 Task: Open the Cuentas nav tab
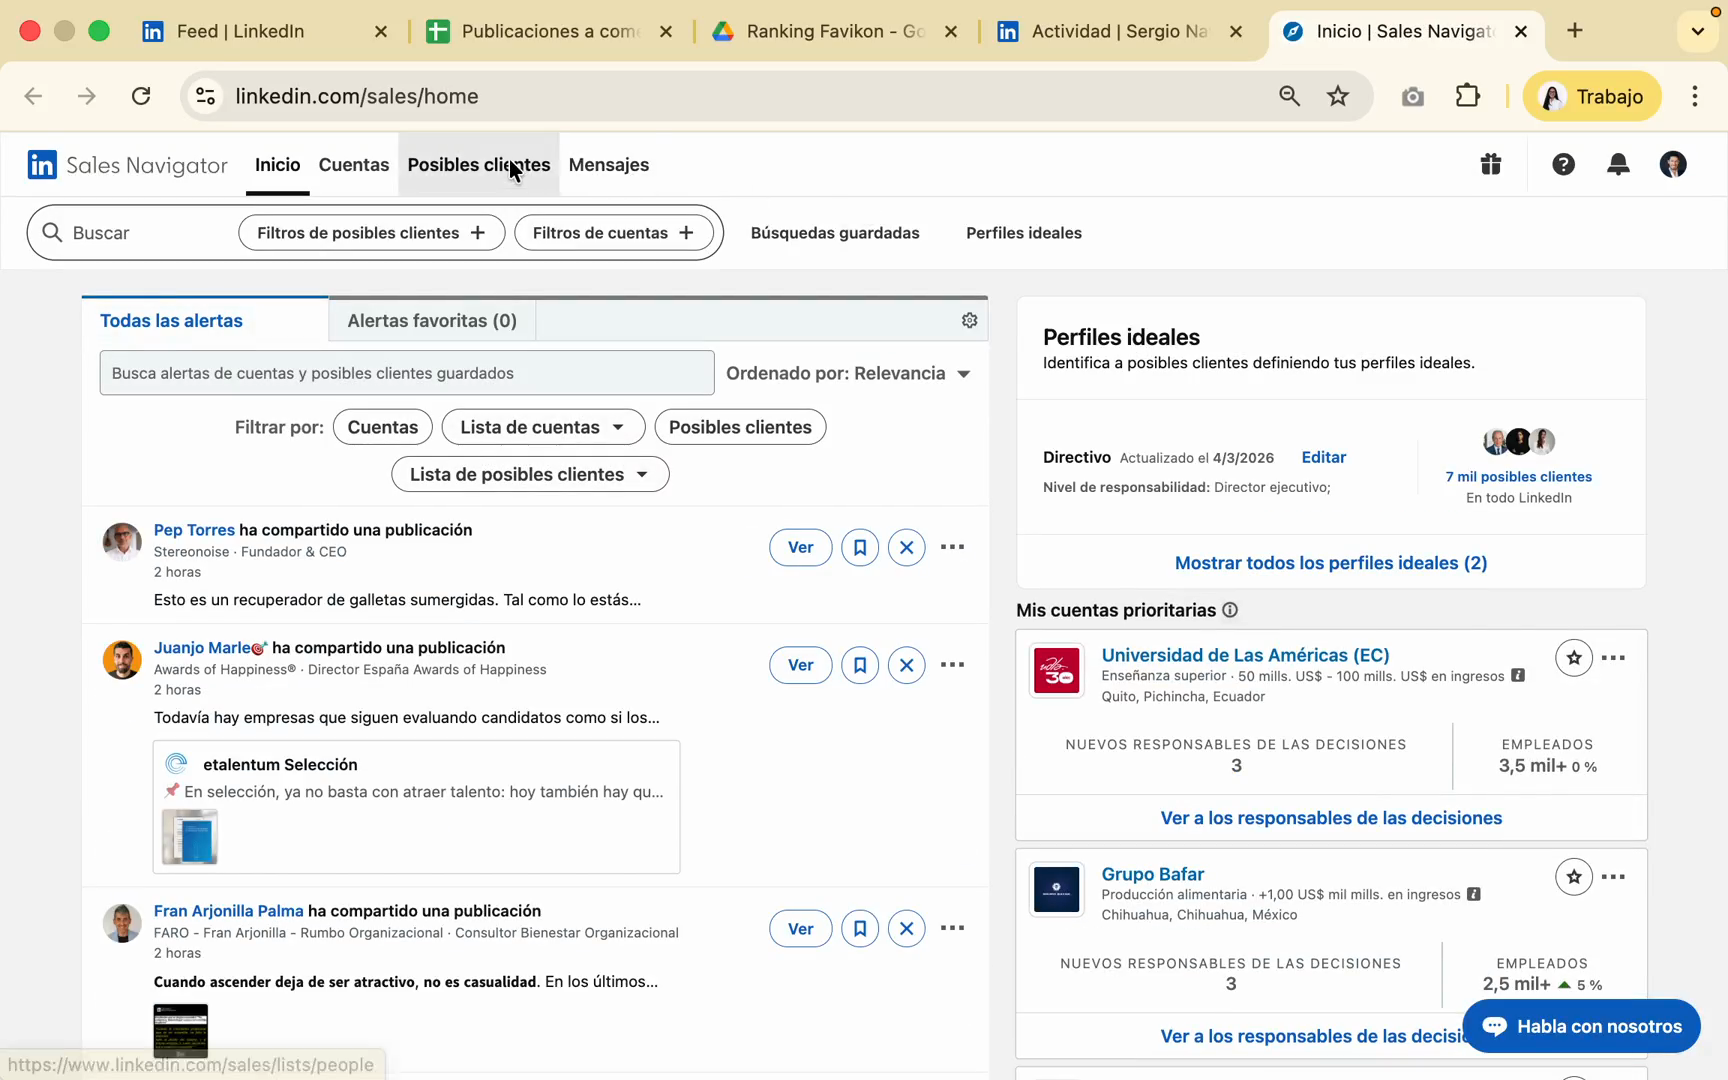tap(354, 165)
